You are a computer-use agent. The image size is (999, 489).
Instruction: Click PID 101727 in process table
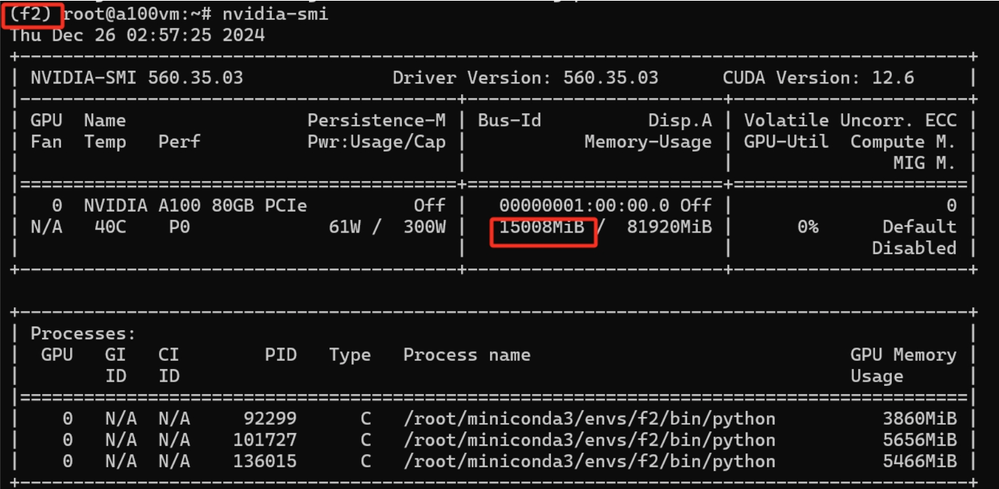click(265, 440)
